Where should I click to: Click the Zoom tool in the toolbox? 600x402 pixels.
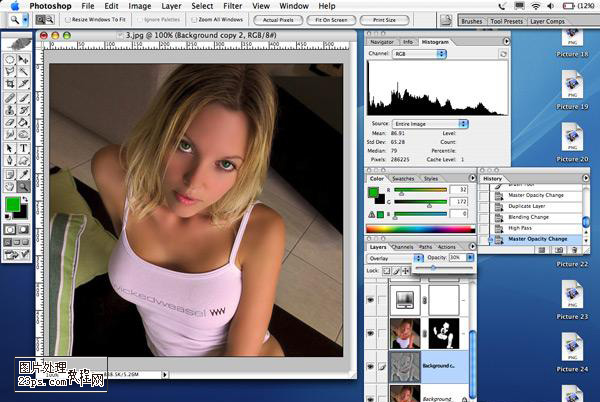(x=23, y=187)
